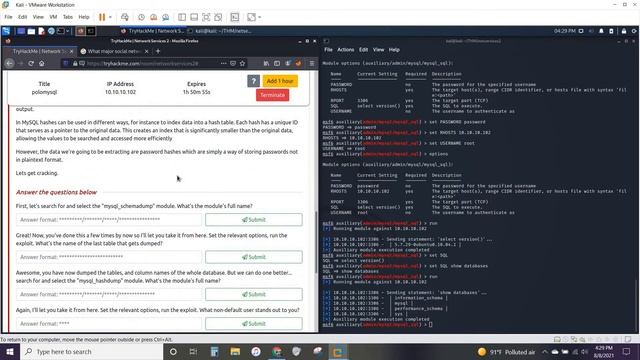Submit the last dumped table answer

[x=254, y=257]
